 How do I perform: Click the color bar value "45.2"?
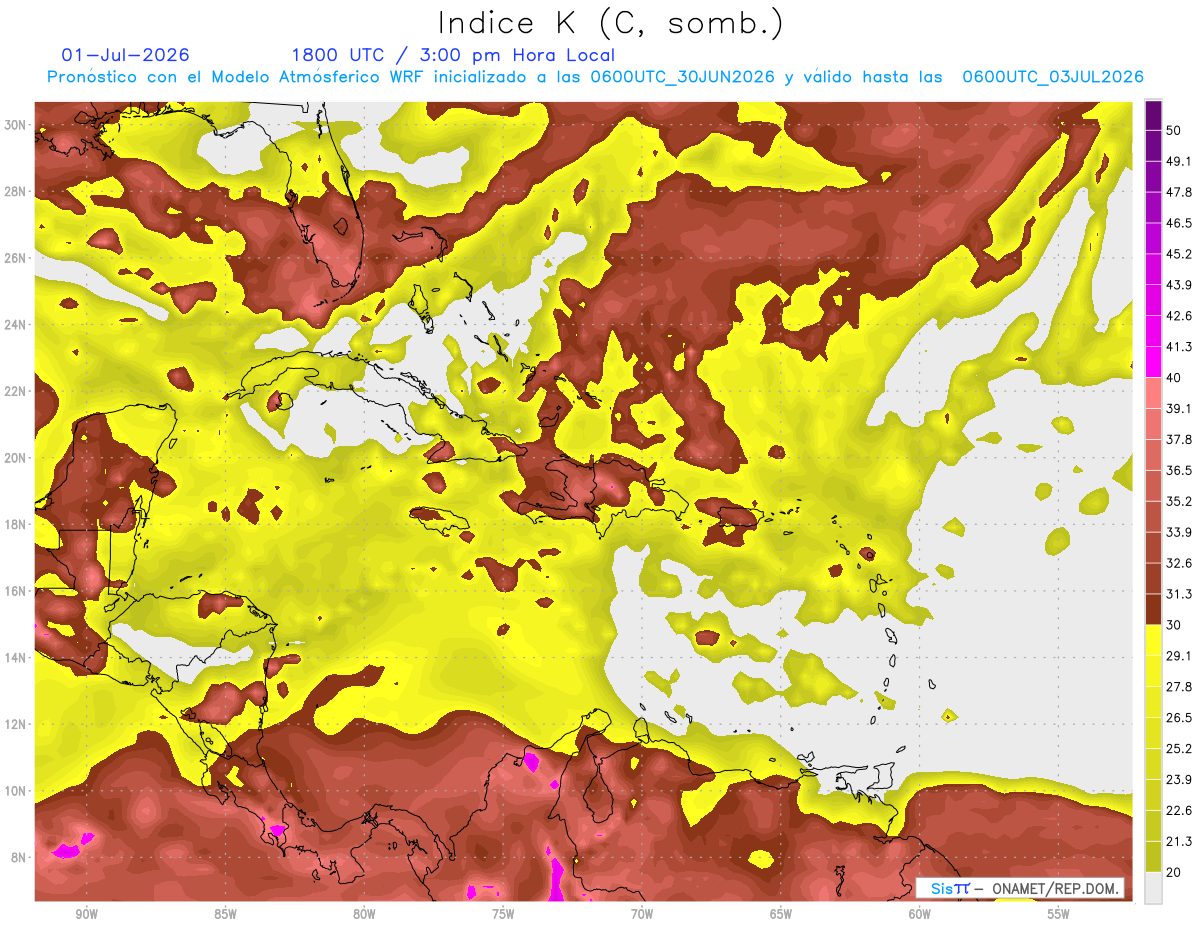point(1180,255)
